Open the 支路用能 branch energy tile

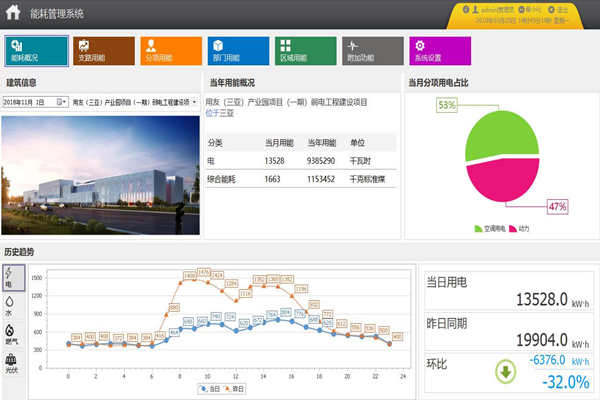click(105, 50)
